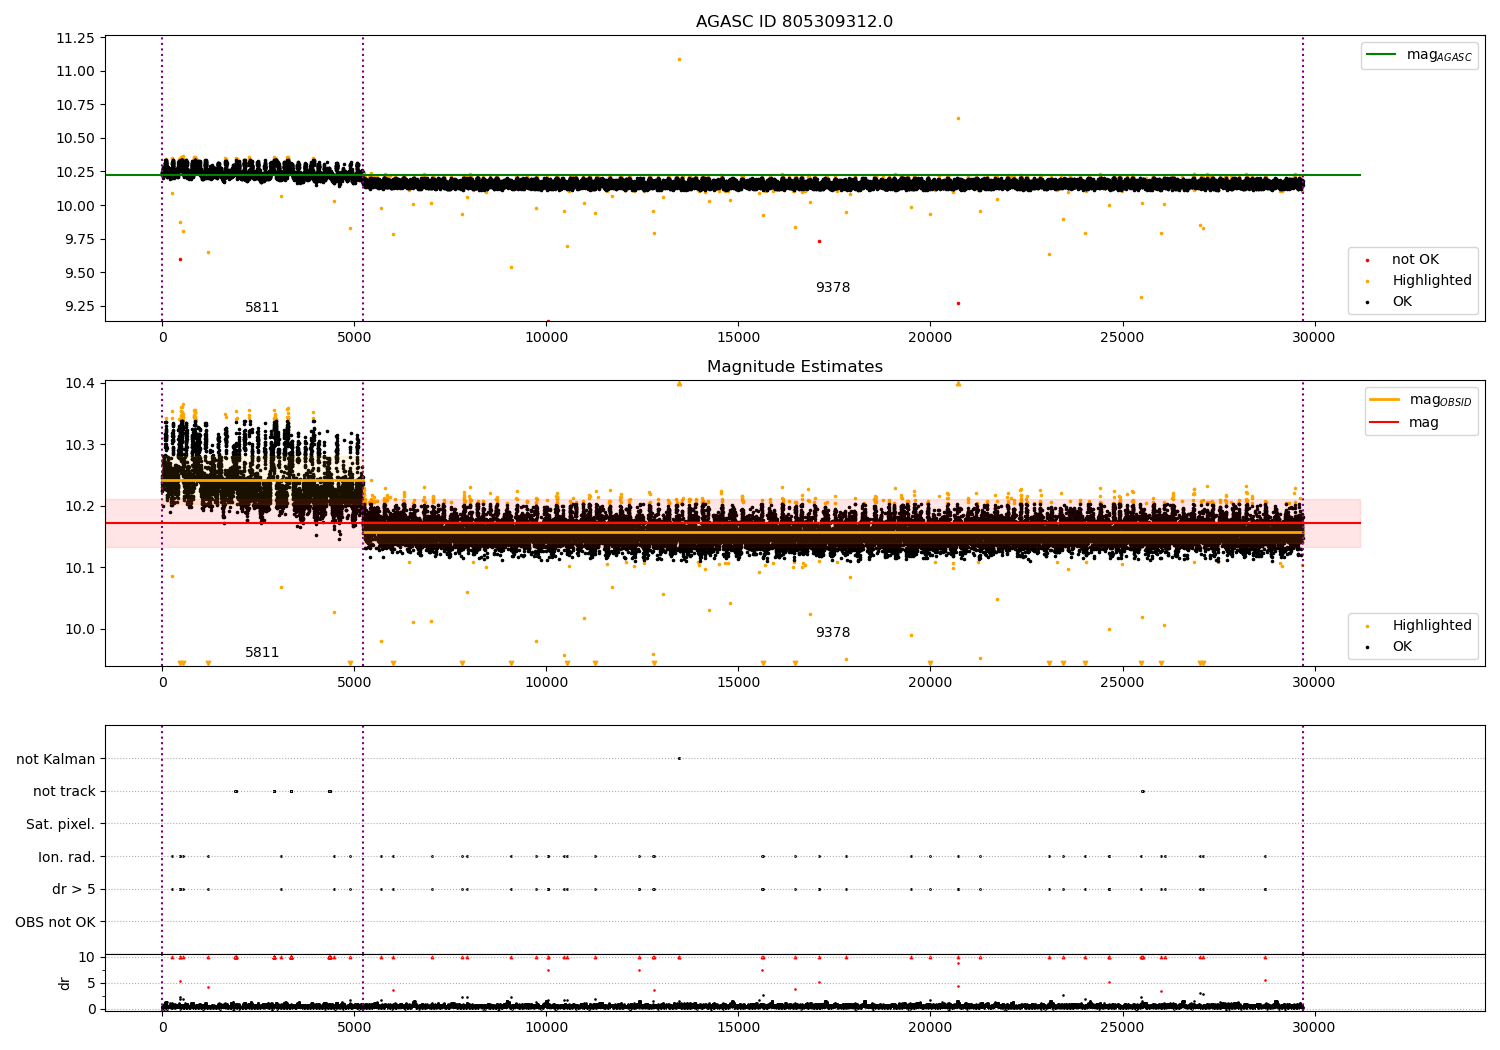1500x1050 pixels.
Task: Click the "11.25" y-axis tick label
Action: click(x=76, y=38)
